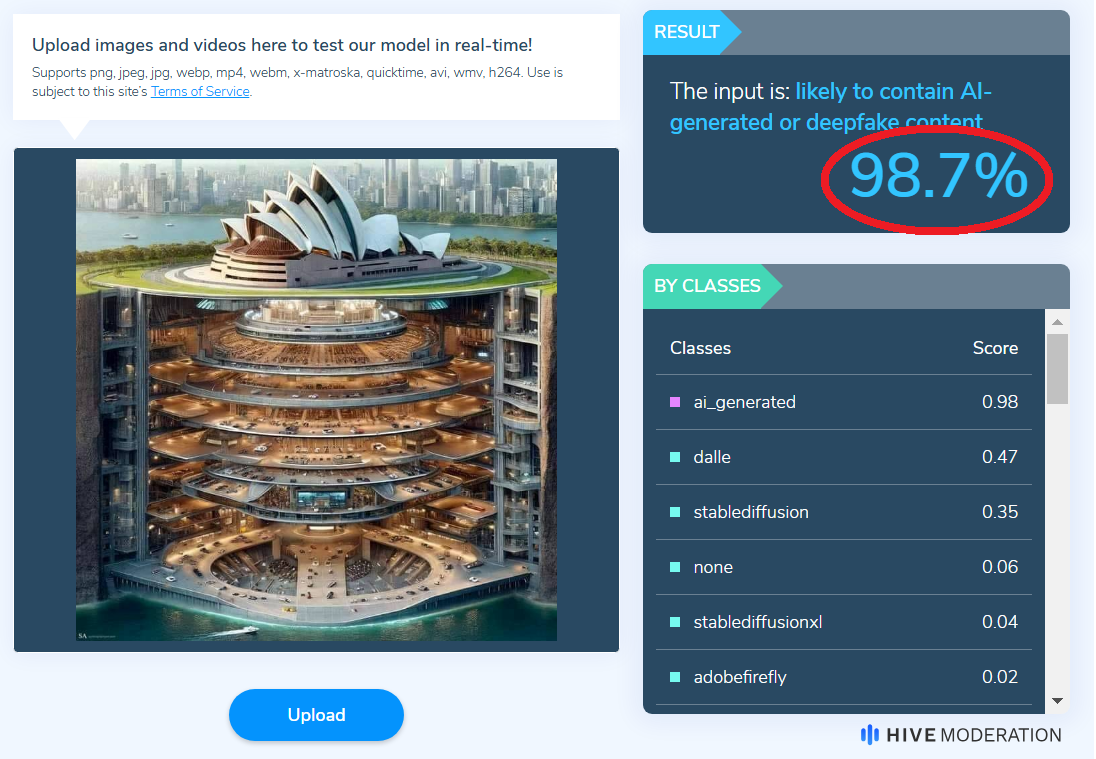Click the purple ai_generated class marker
1096x759 pixels.
click(675, 402)
